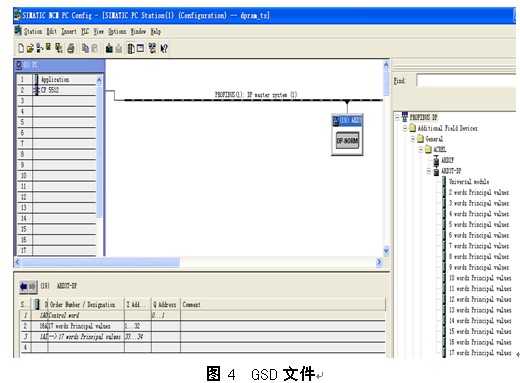520x383 pixels.
Task: Click the Copy toolbar icon
Action: point(86,49)
